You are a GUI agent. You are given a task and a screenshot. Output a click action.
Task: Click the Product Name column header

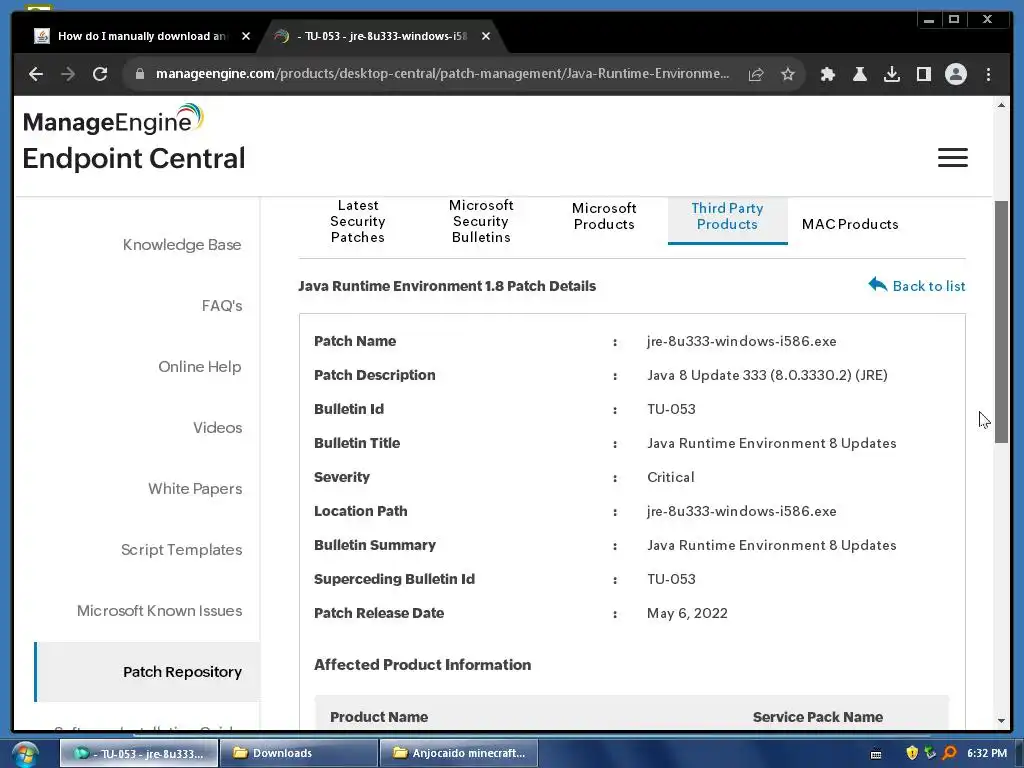click(379, 716)
